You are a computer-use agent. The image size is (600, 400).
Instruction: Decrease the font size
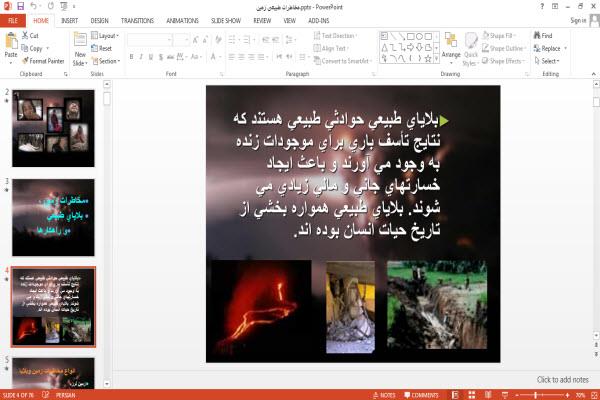coord(206,39)
